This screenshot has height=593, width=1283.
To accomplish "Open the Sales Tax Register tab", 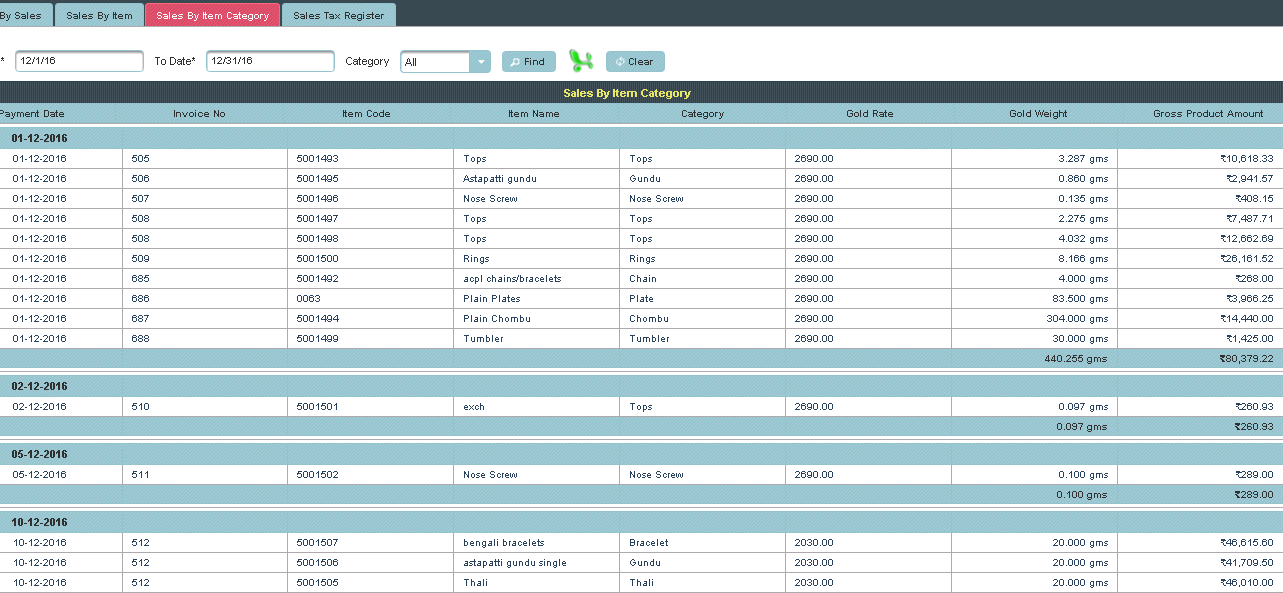I will click(x=339, y=16).
